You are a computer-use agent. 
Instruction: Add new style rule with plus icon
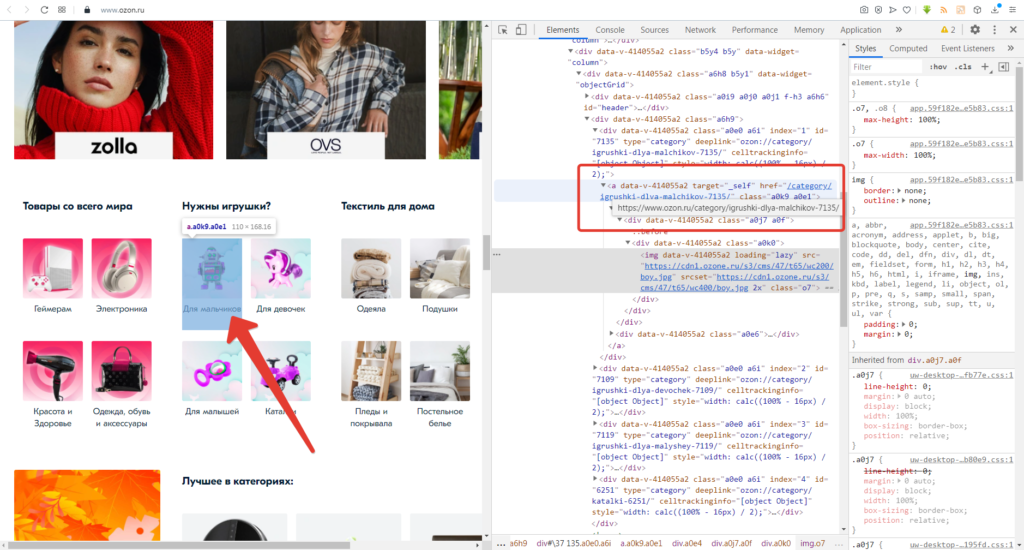coord(985,67)
